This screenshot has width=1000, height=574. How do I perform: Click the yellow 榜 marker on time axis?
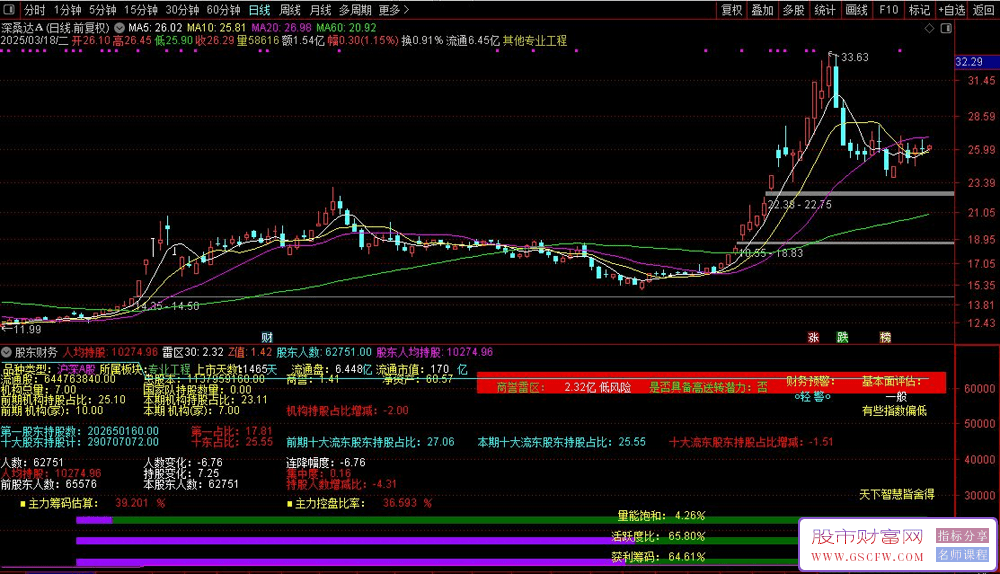tap(885, 337)
